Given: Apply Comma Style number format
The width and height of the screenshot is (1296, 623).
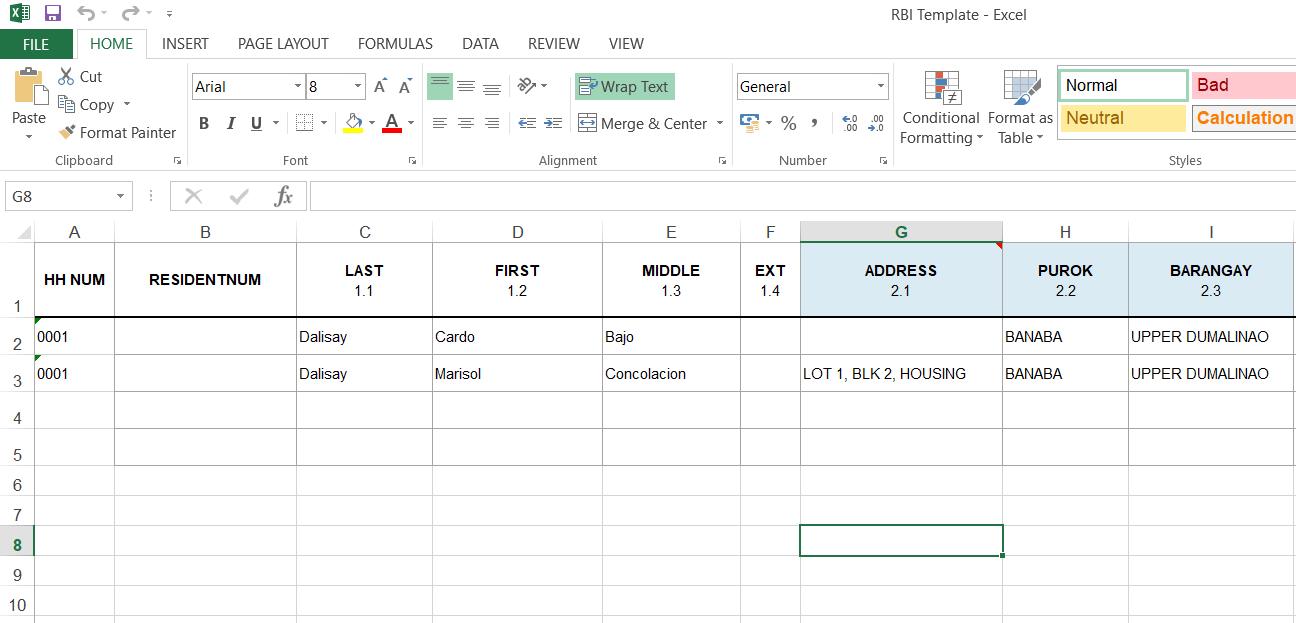Looking at the screenshot, I should 815,123.
